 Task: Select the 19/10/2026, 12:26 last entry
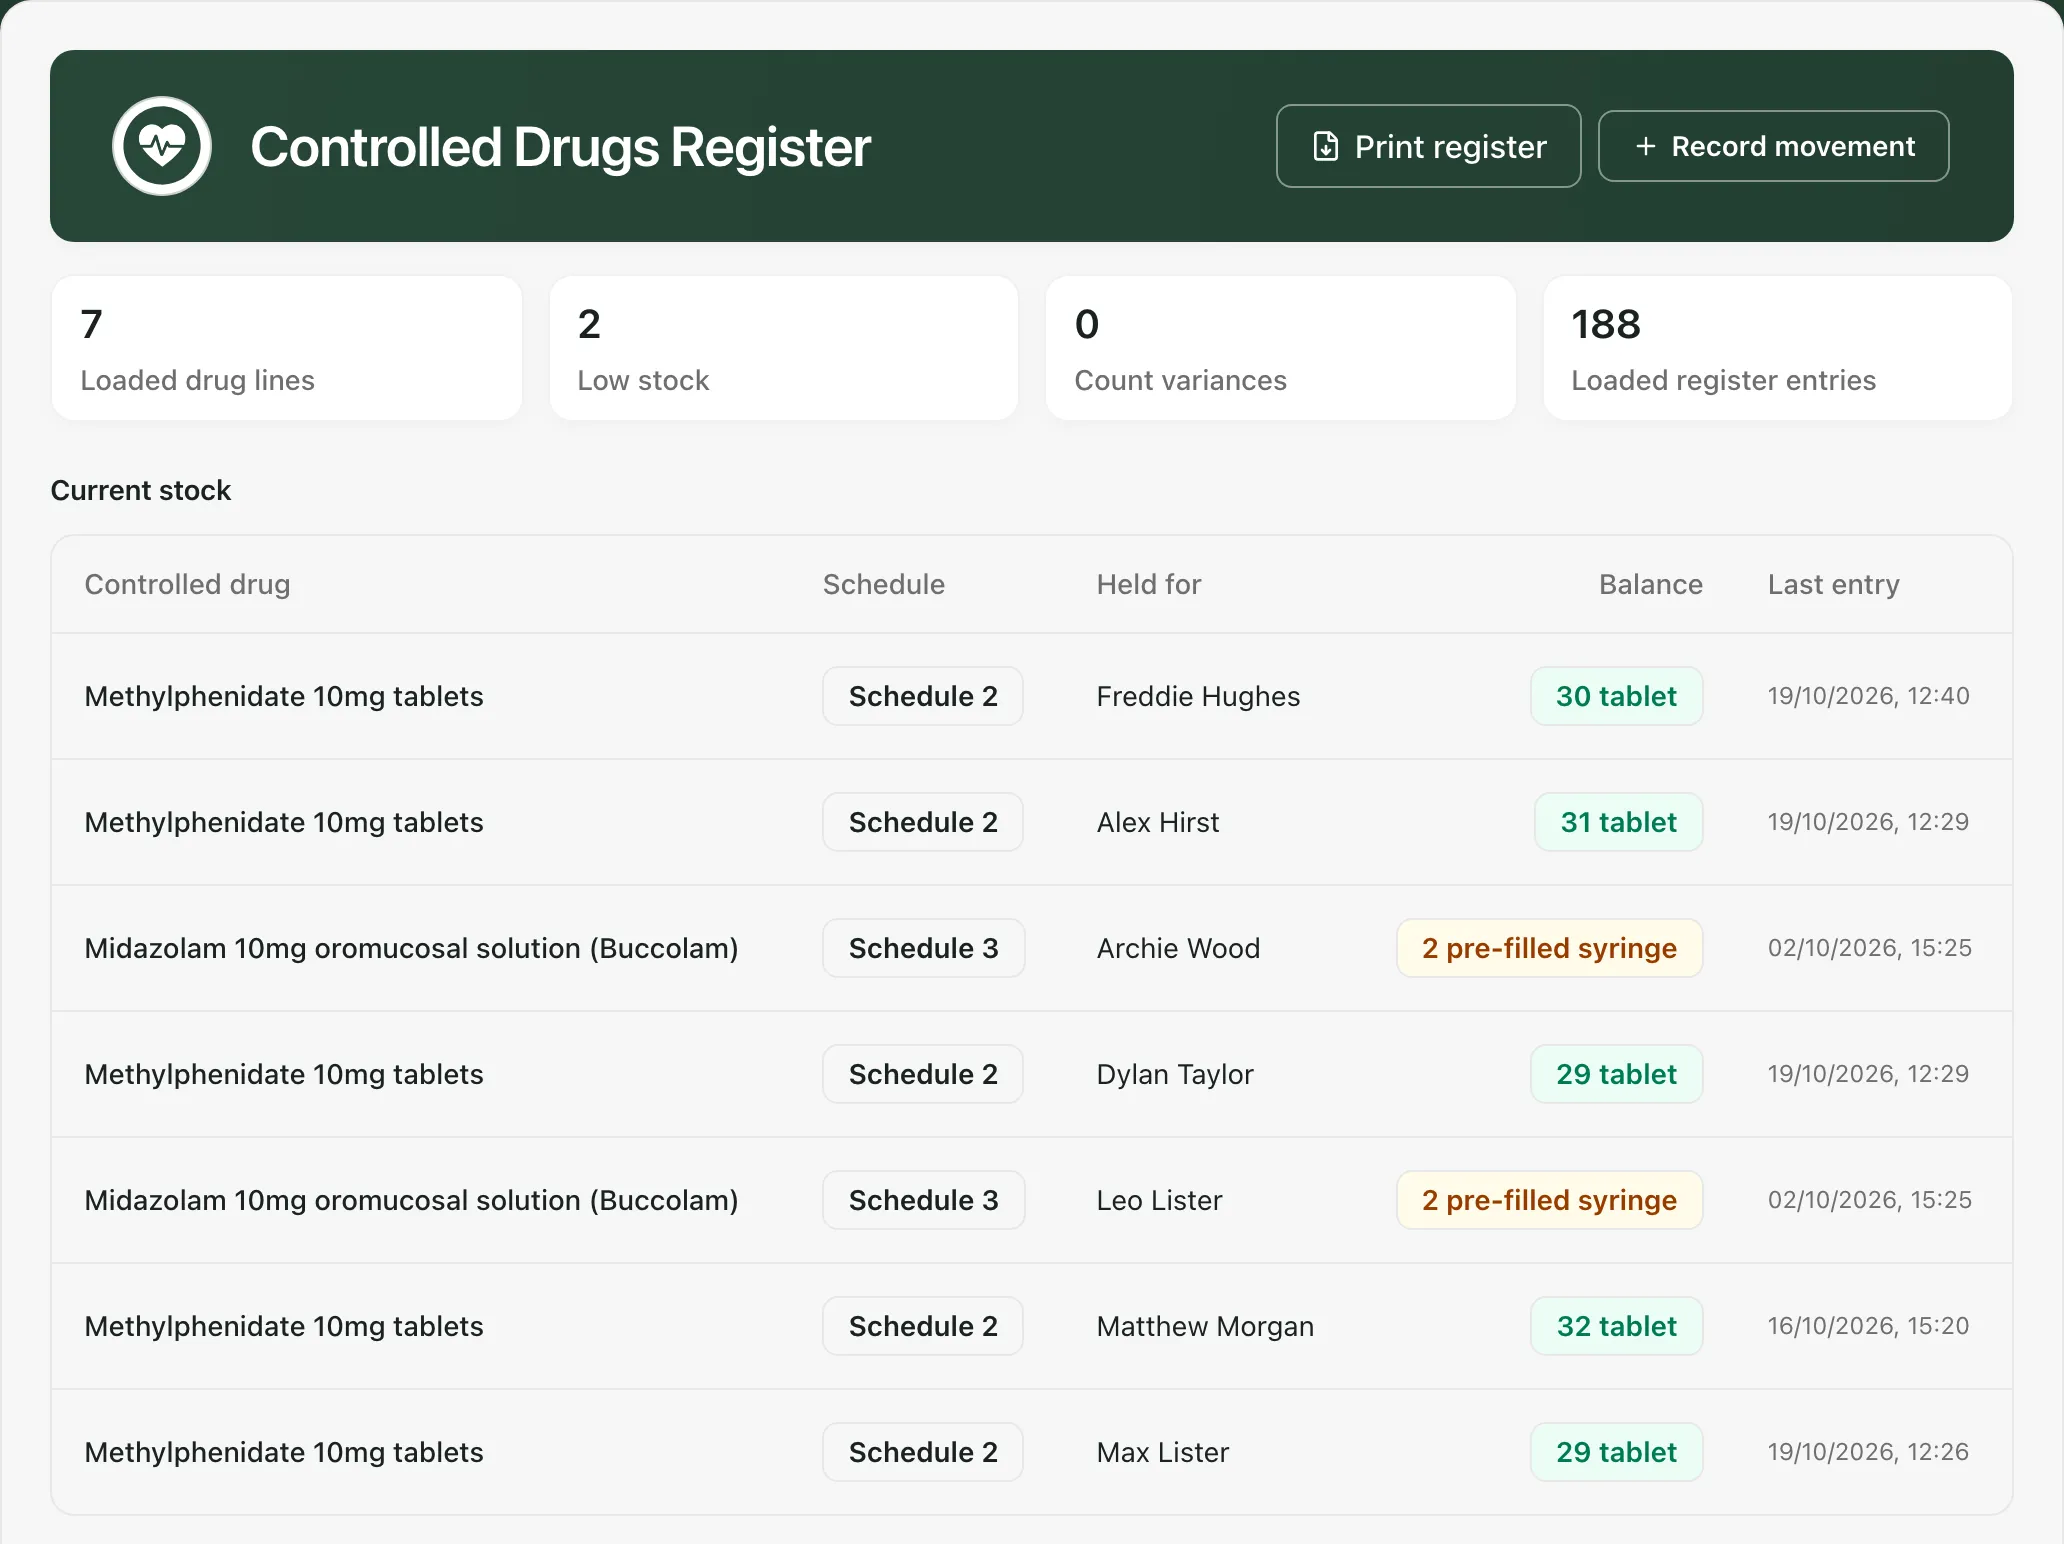pyautogui.click(x=1868, y=1452)
